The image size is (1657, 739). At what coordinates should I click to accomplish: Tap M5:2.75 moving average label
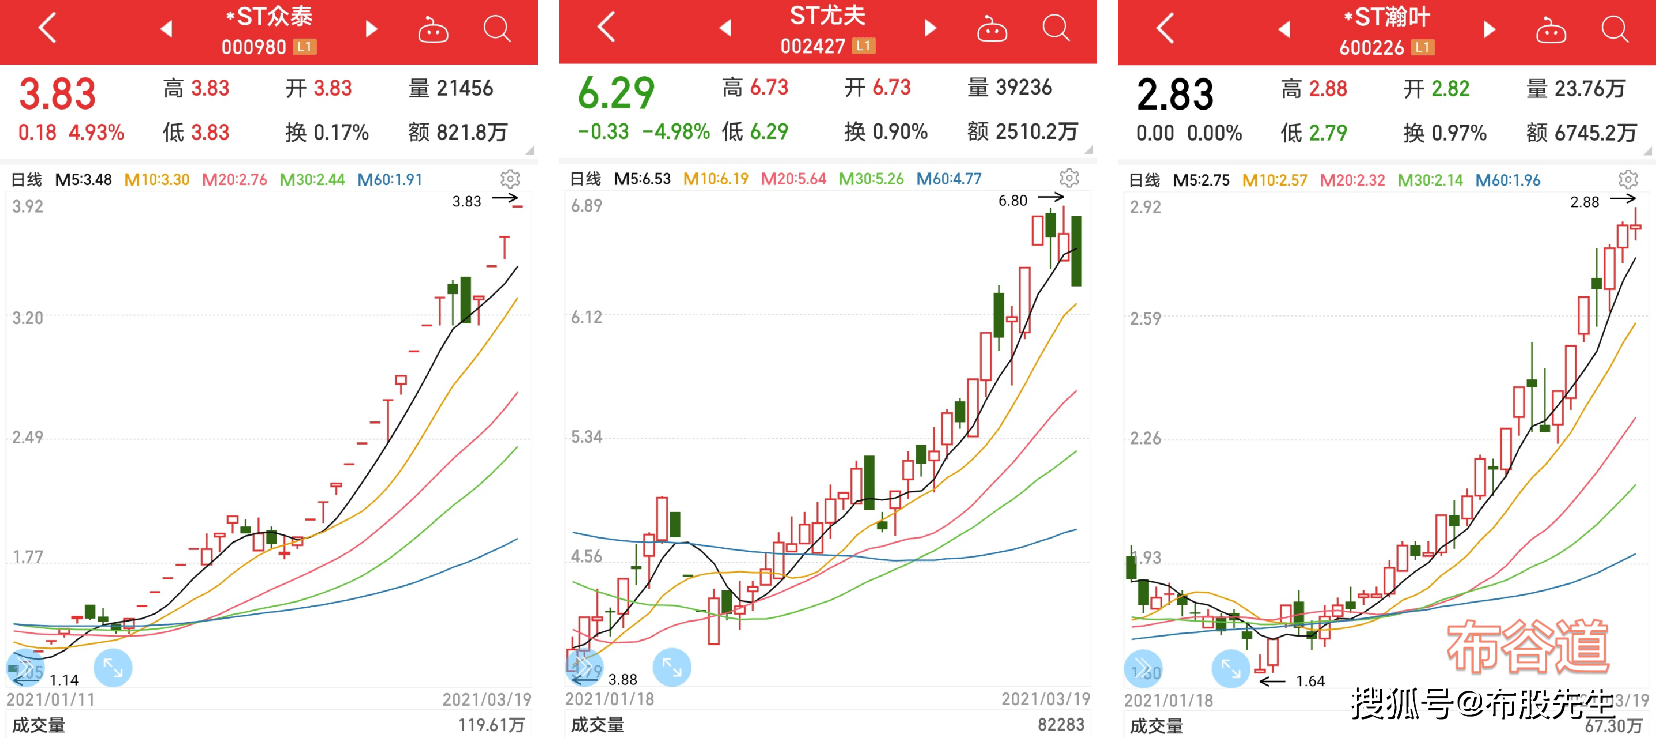point(1201,180)
